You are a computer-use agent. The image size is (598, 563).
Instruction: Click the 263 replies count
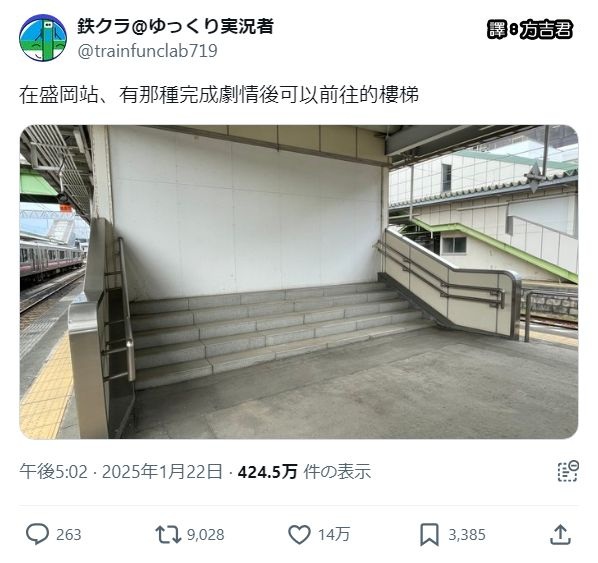[69, 535]
